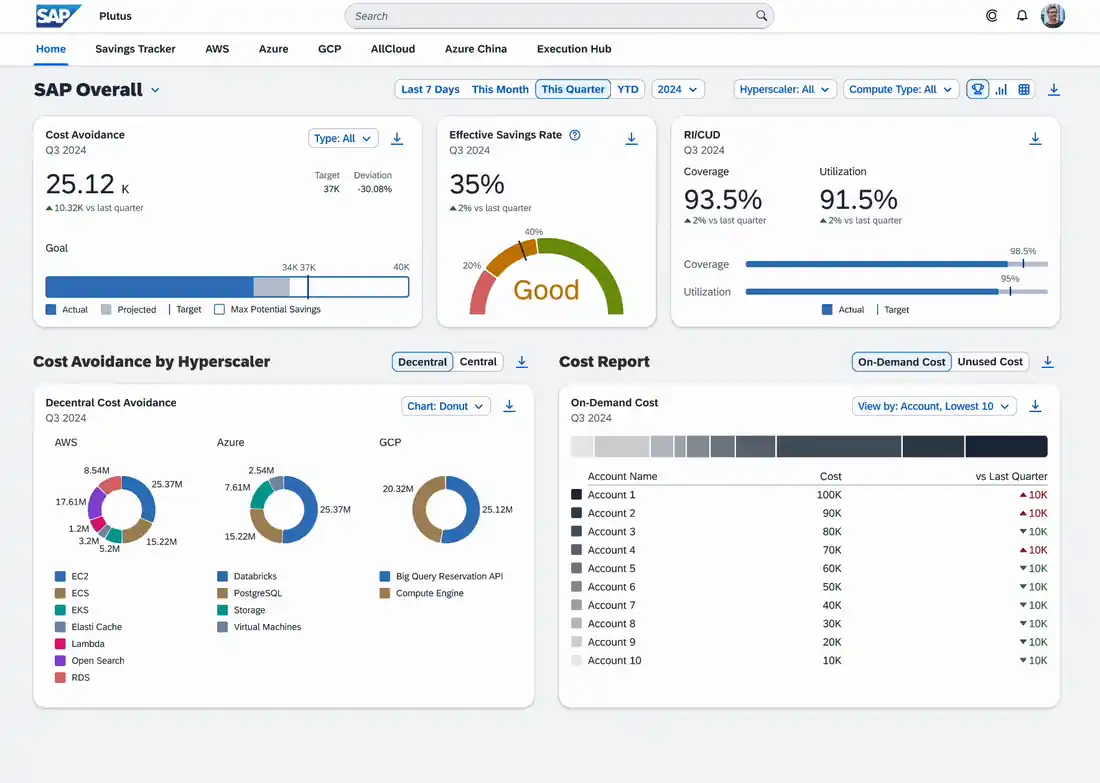Click the AWS donut chart
The width and height of the screenshot is (1100, 783).
tap(121, 509)
